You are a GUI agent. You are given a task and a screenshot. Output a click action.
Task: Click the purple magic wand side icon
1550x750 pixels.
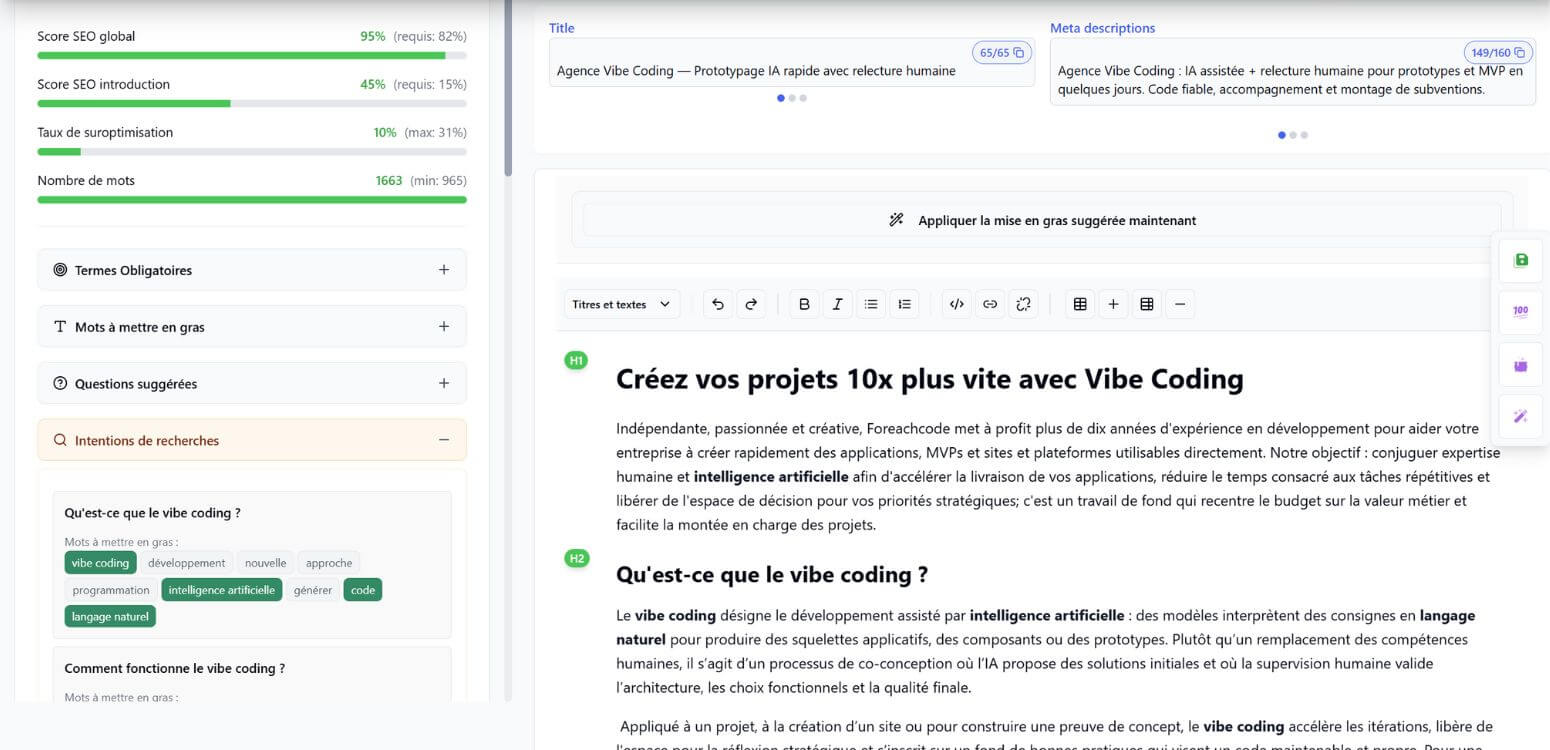(1521, 417)
